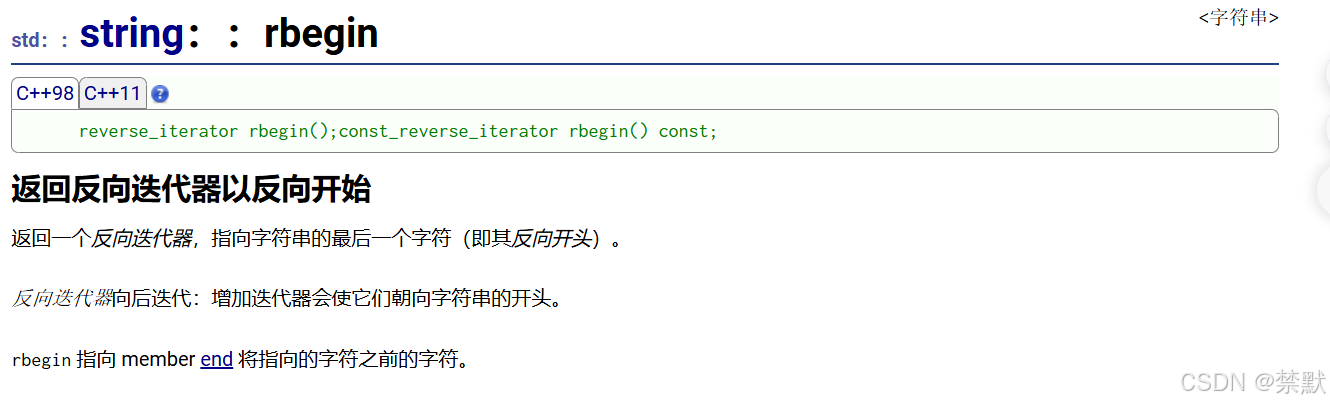Open the "end" member link
This screenshot has width=1330, height=404.
(217, 358)
